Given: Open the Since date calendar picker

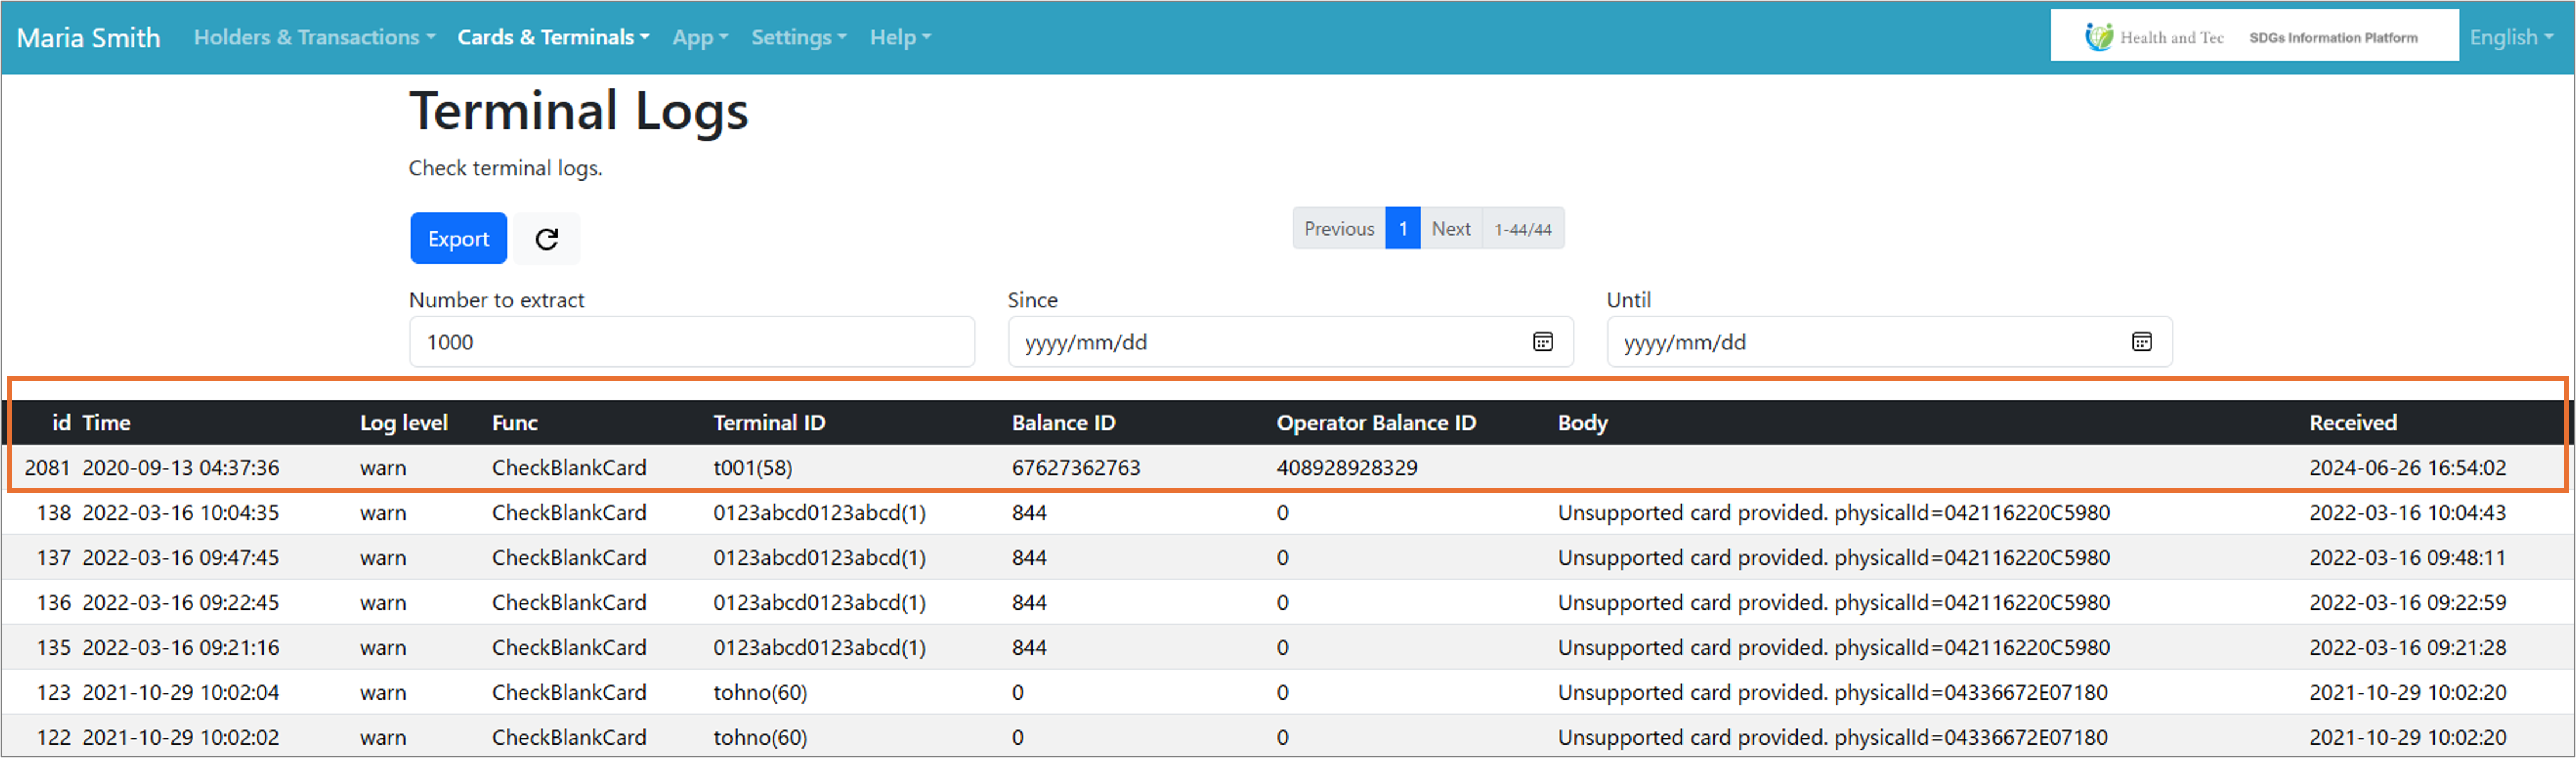Looking at the screenshot, I should (x=1542, y=342).
